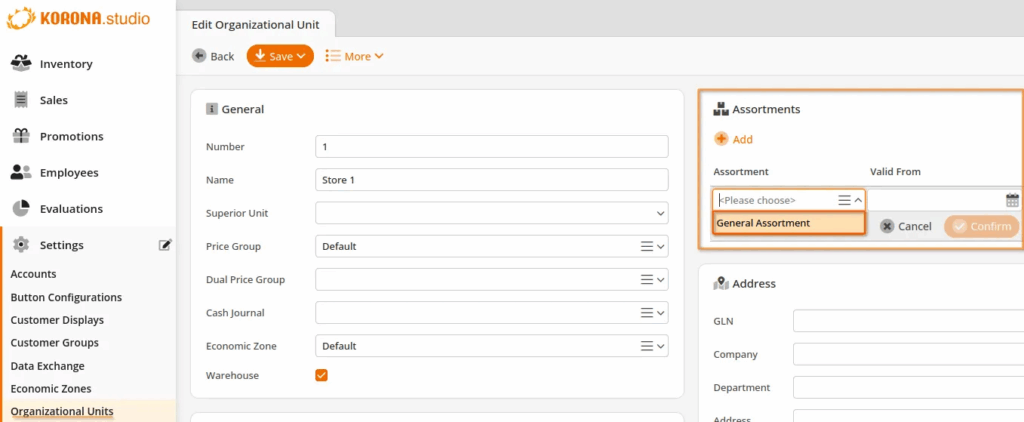Open Inventory via its box icon
Image resolution: width=1024 pixels, height=422 pixels.
coord(22,63)
